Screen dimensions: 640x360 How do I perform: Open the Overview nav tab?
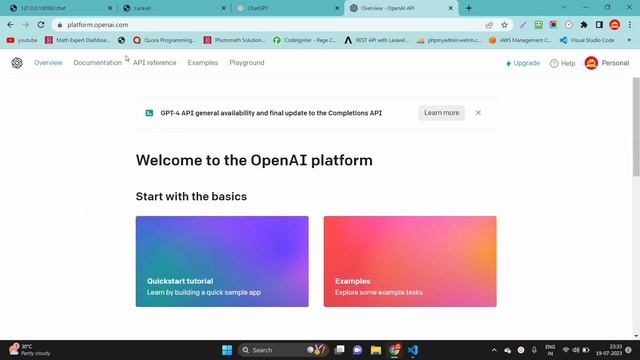pos(48,63)
